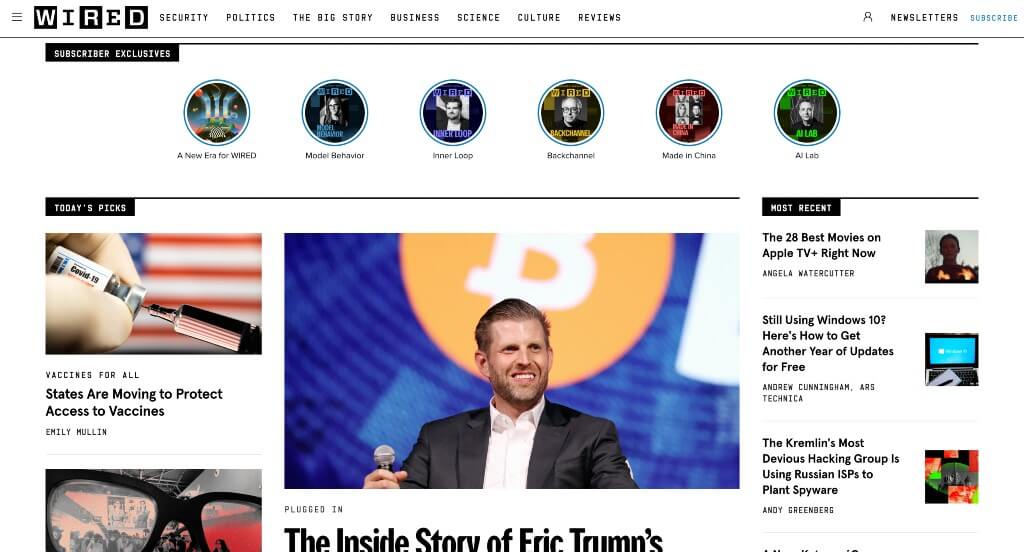Click the Subscribe link

pyautogui.click(x=993, y=18)
